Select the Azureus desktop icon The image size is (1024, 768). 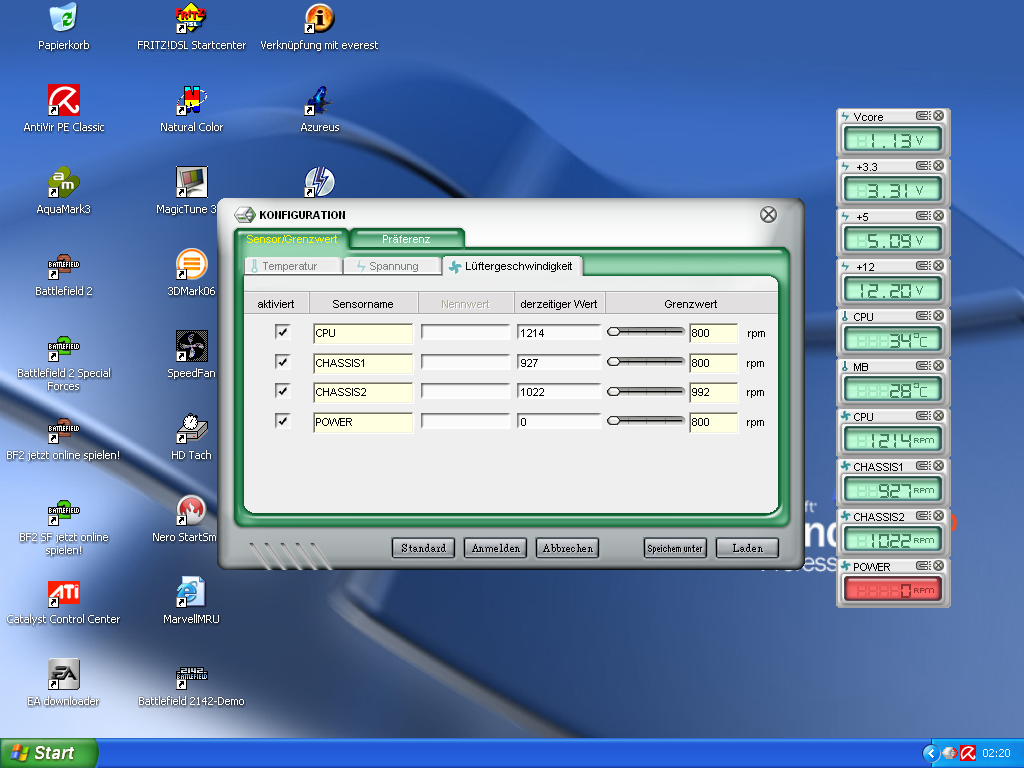tap(319, 108)
